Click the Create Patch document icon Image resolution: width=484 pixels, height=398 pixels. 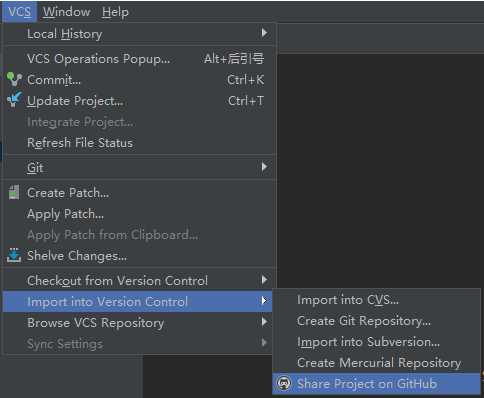pos(14,192)
